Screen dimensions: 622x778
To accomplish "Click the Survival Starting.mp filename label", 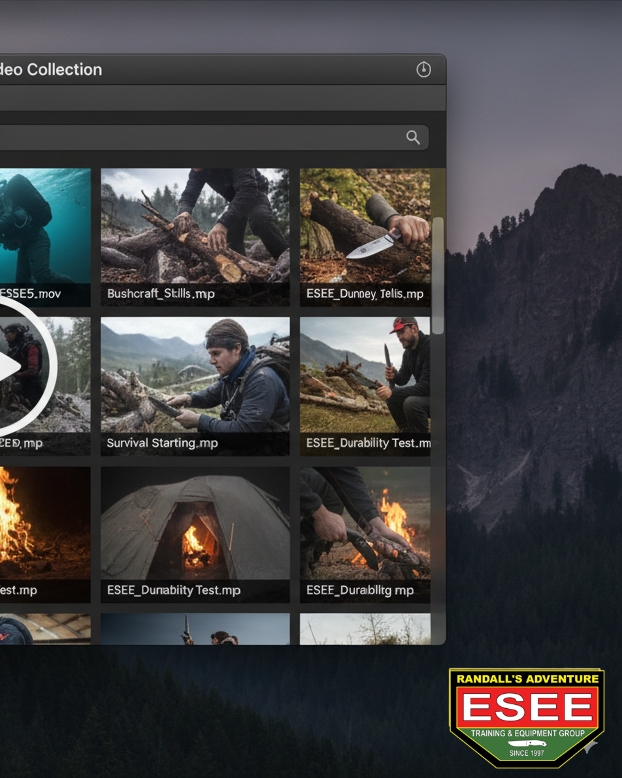I will (162, 443).
